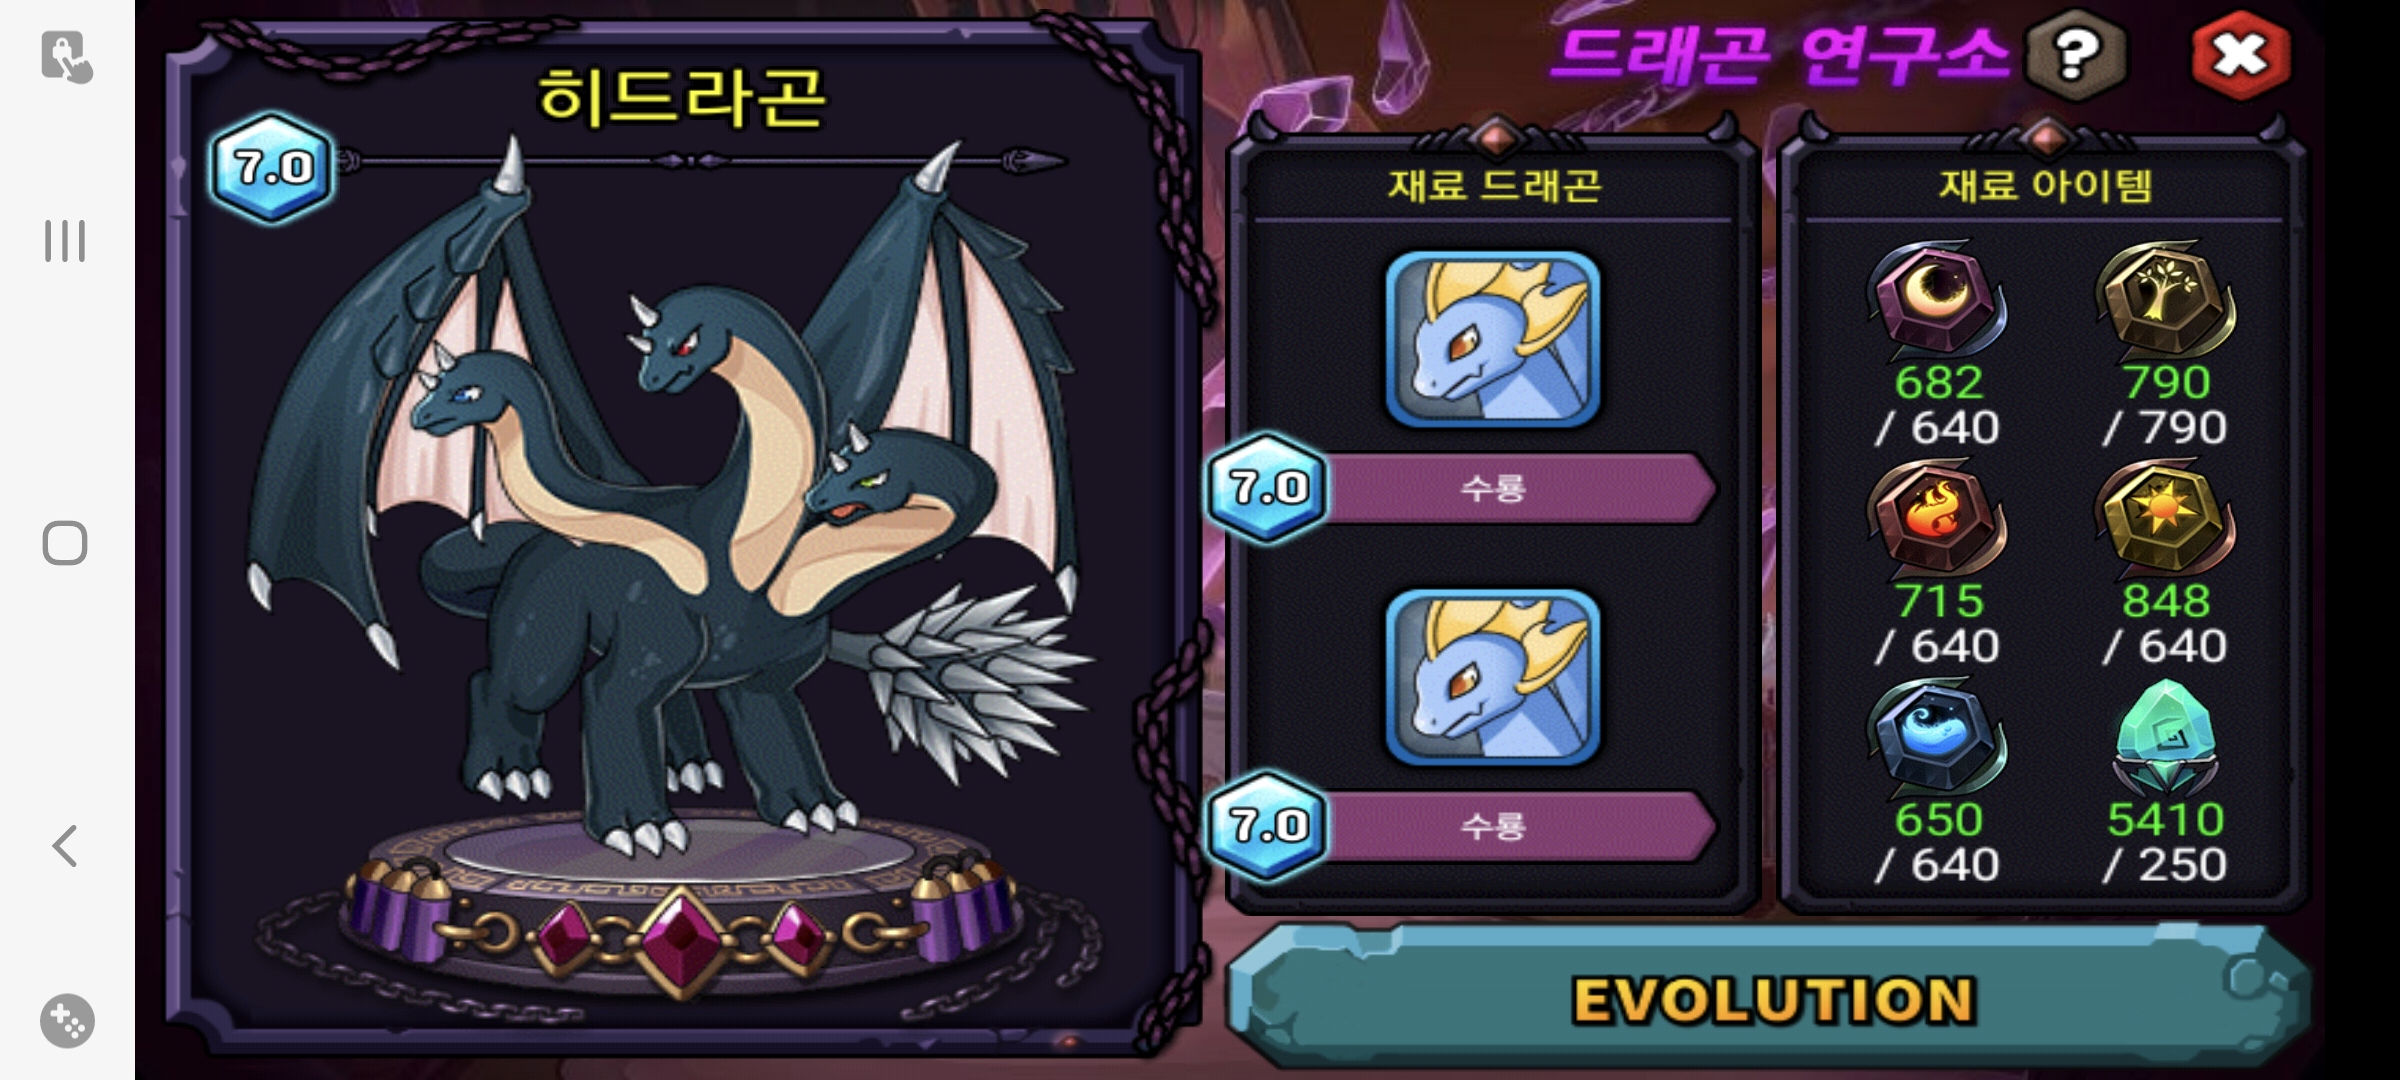Select the lower material dragon portrait

[x=1493, y=678]
